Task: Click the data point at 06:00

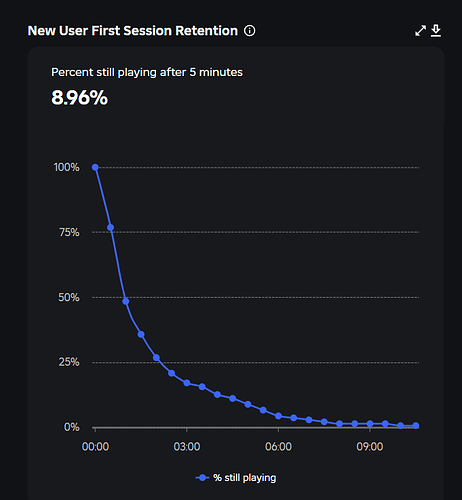Action: (278, 416)
